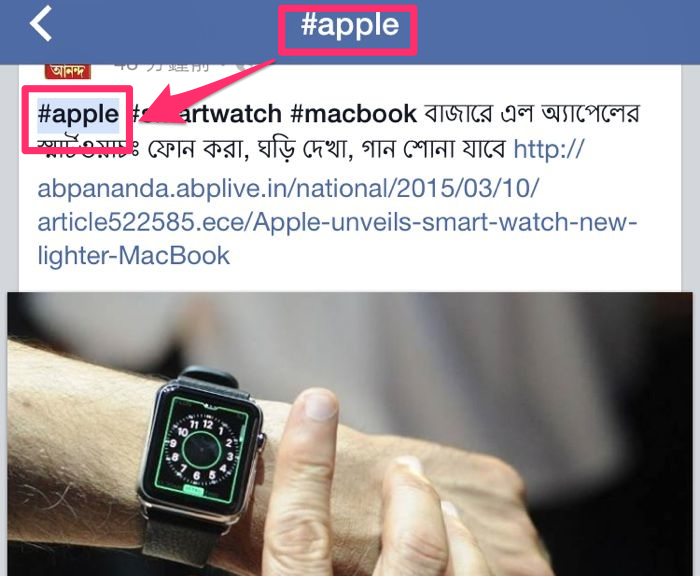
Task: Tap the #apple title in header
Action: (x=350, y=26)
